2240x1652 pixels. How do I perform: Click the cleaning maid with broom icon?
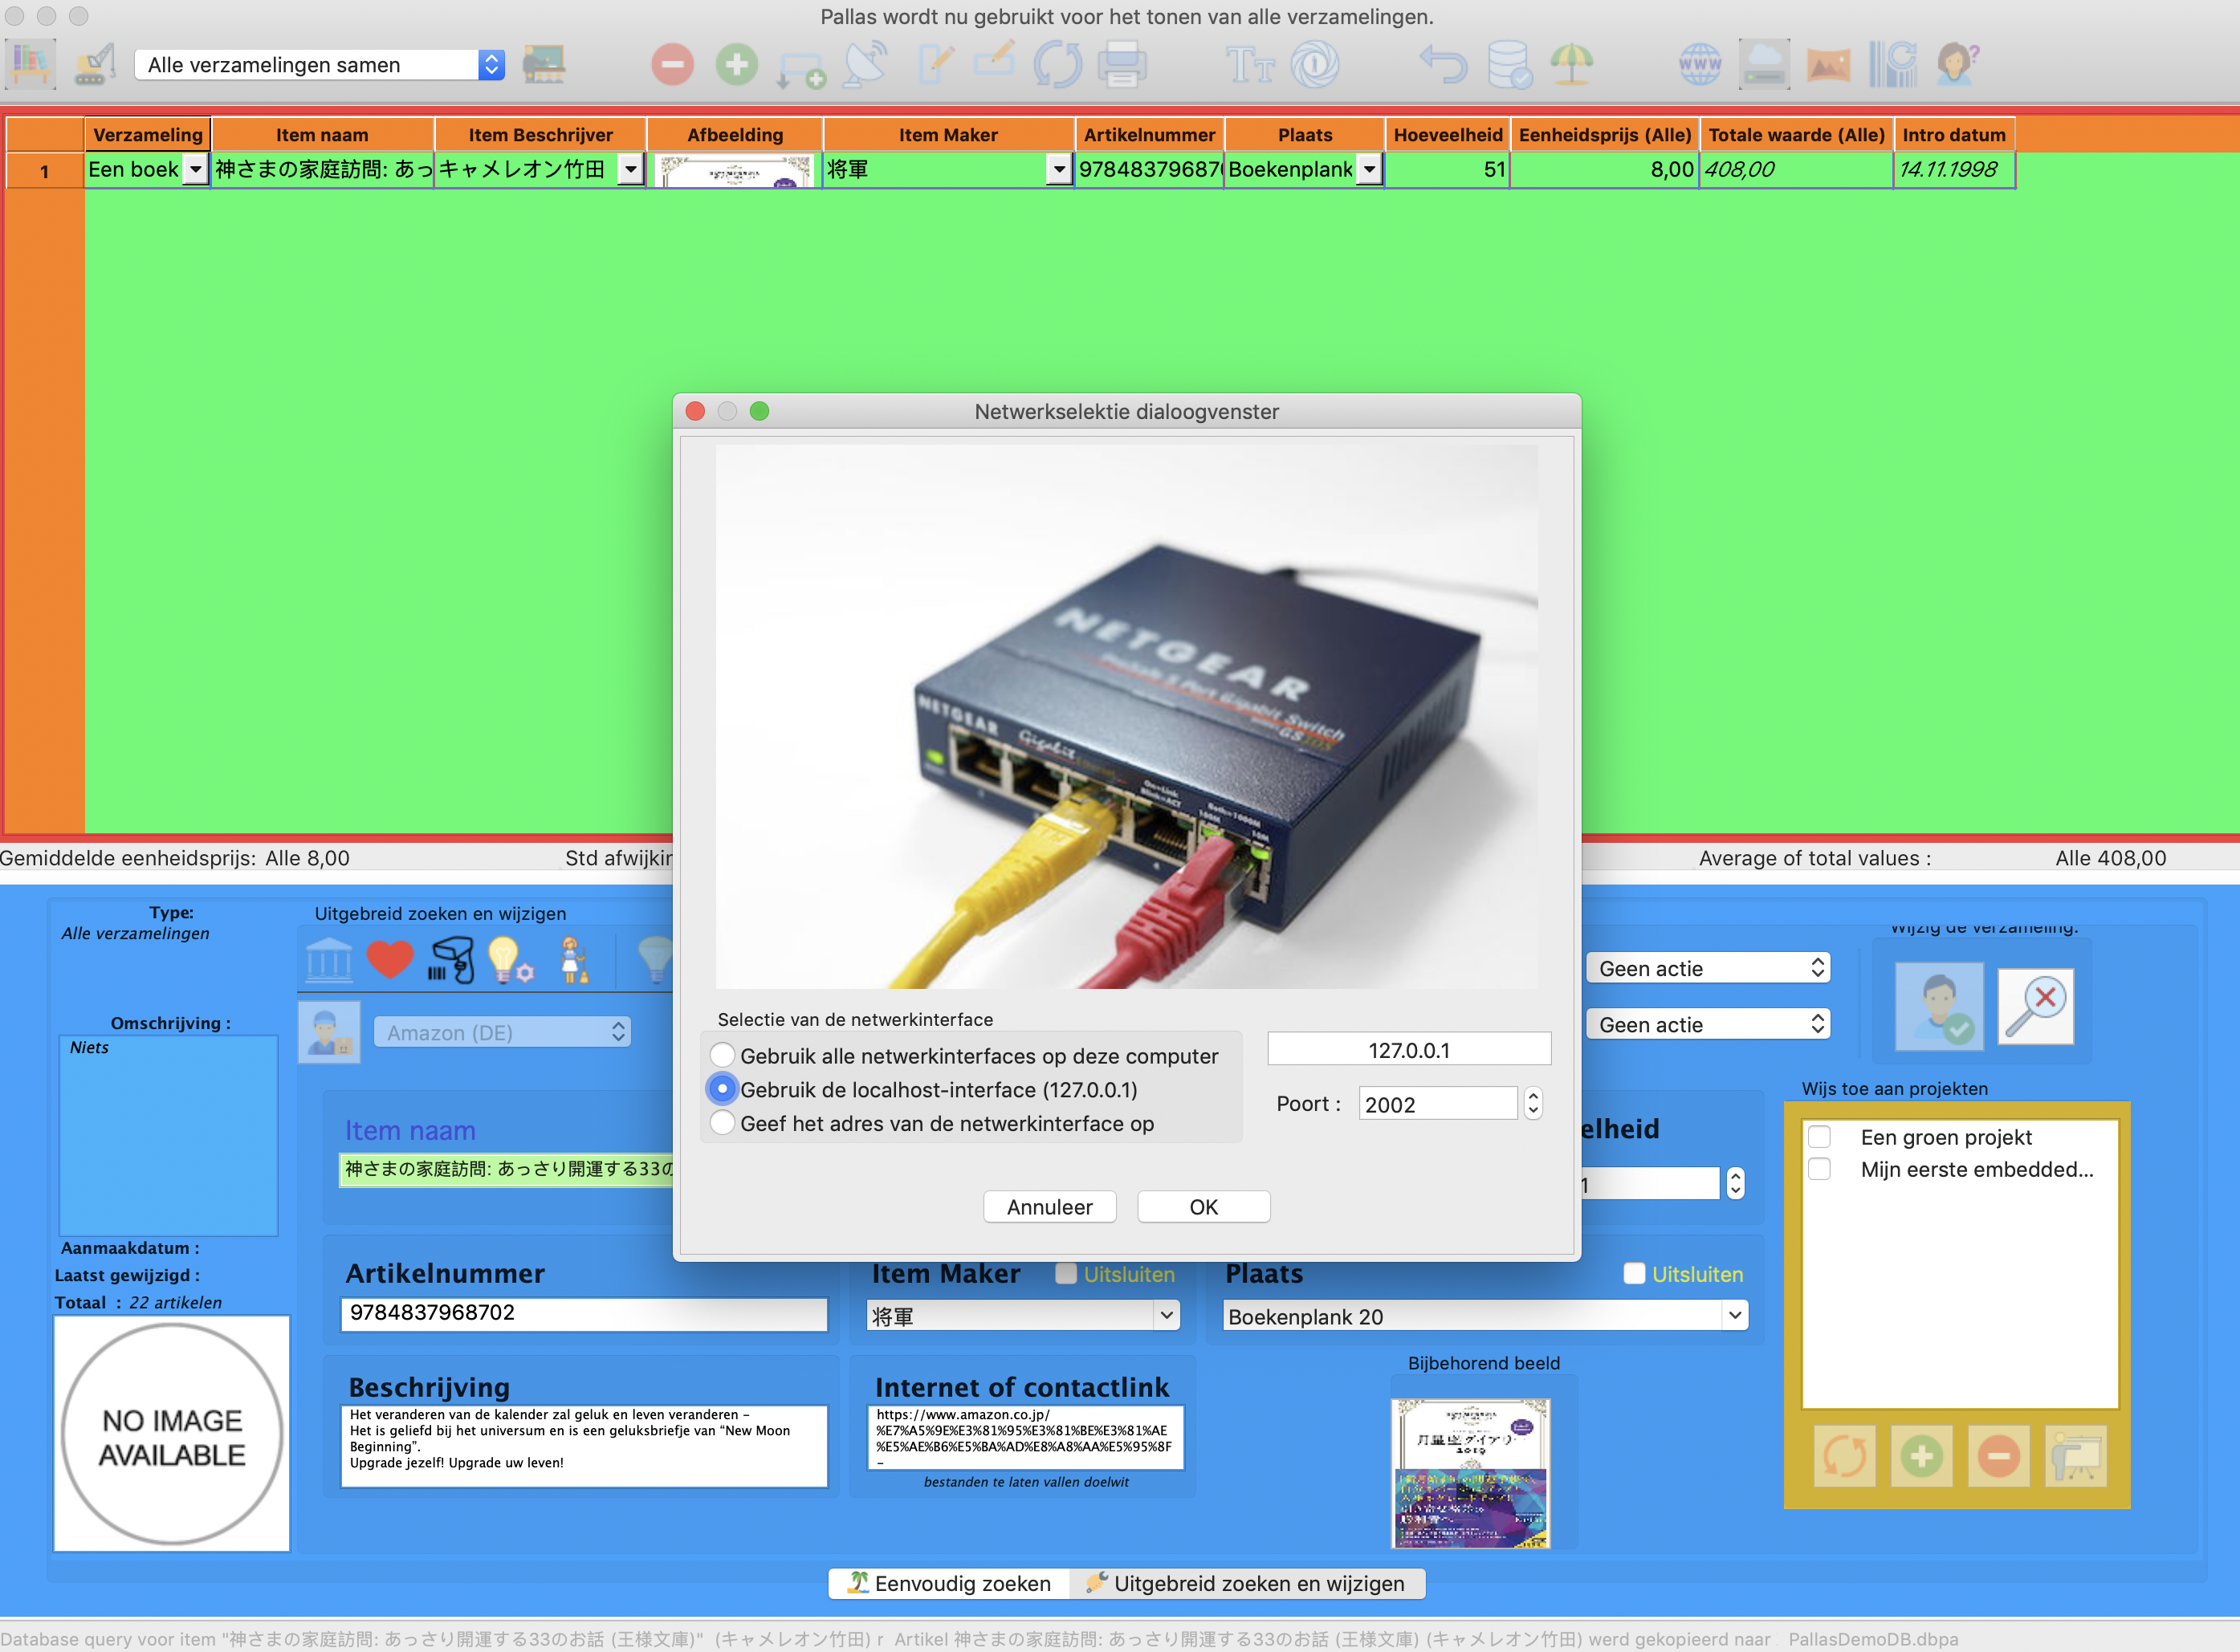[x=572, y=960]
